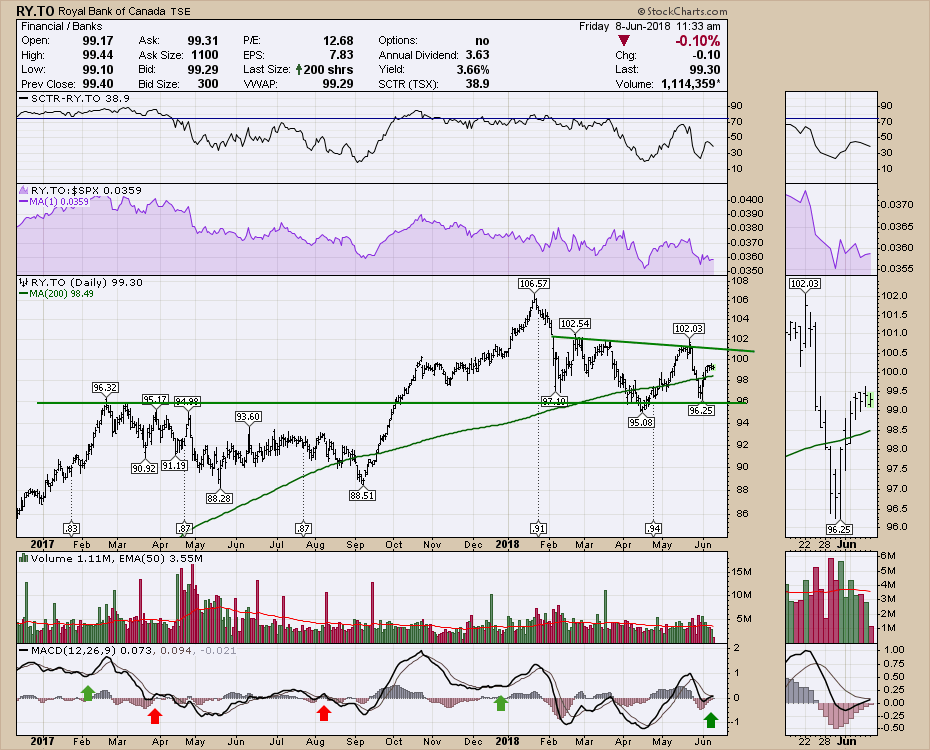This screenshot has height=750, width=930.
Task: Click the .91 dividend marker
Action: 538,528
